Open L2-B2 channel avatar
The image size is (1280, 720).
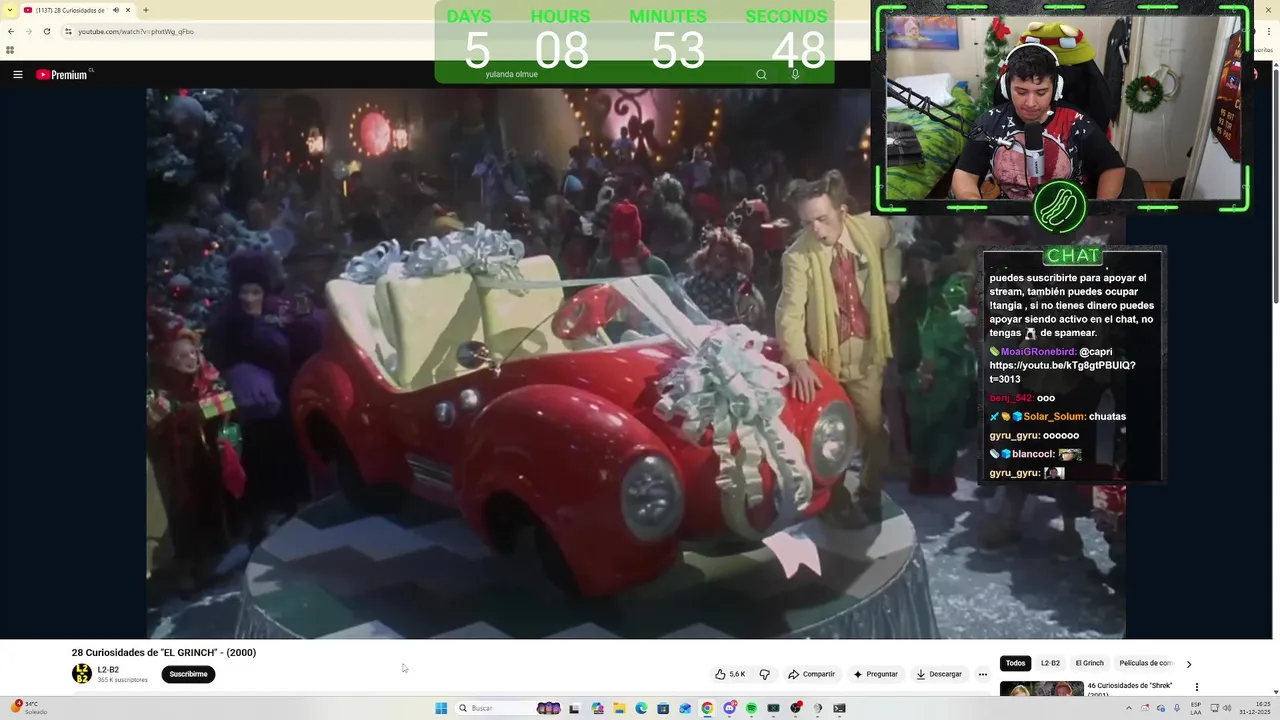(81, 674)
